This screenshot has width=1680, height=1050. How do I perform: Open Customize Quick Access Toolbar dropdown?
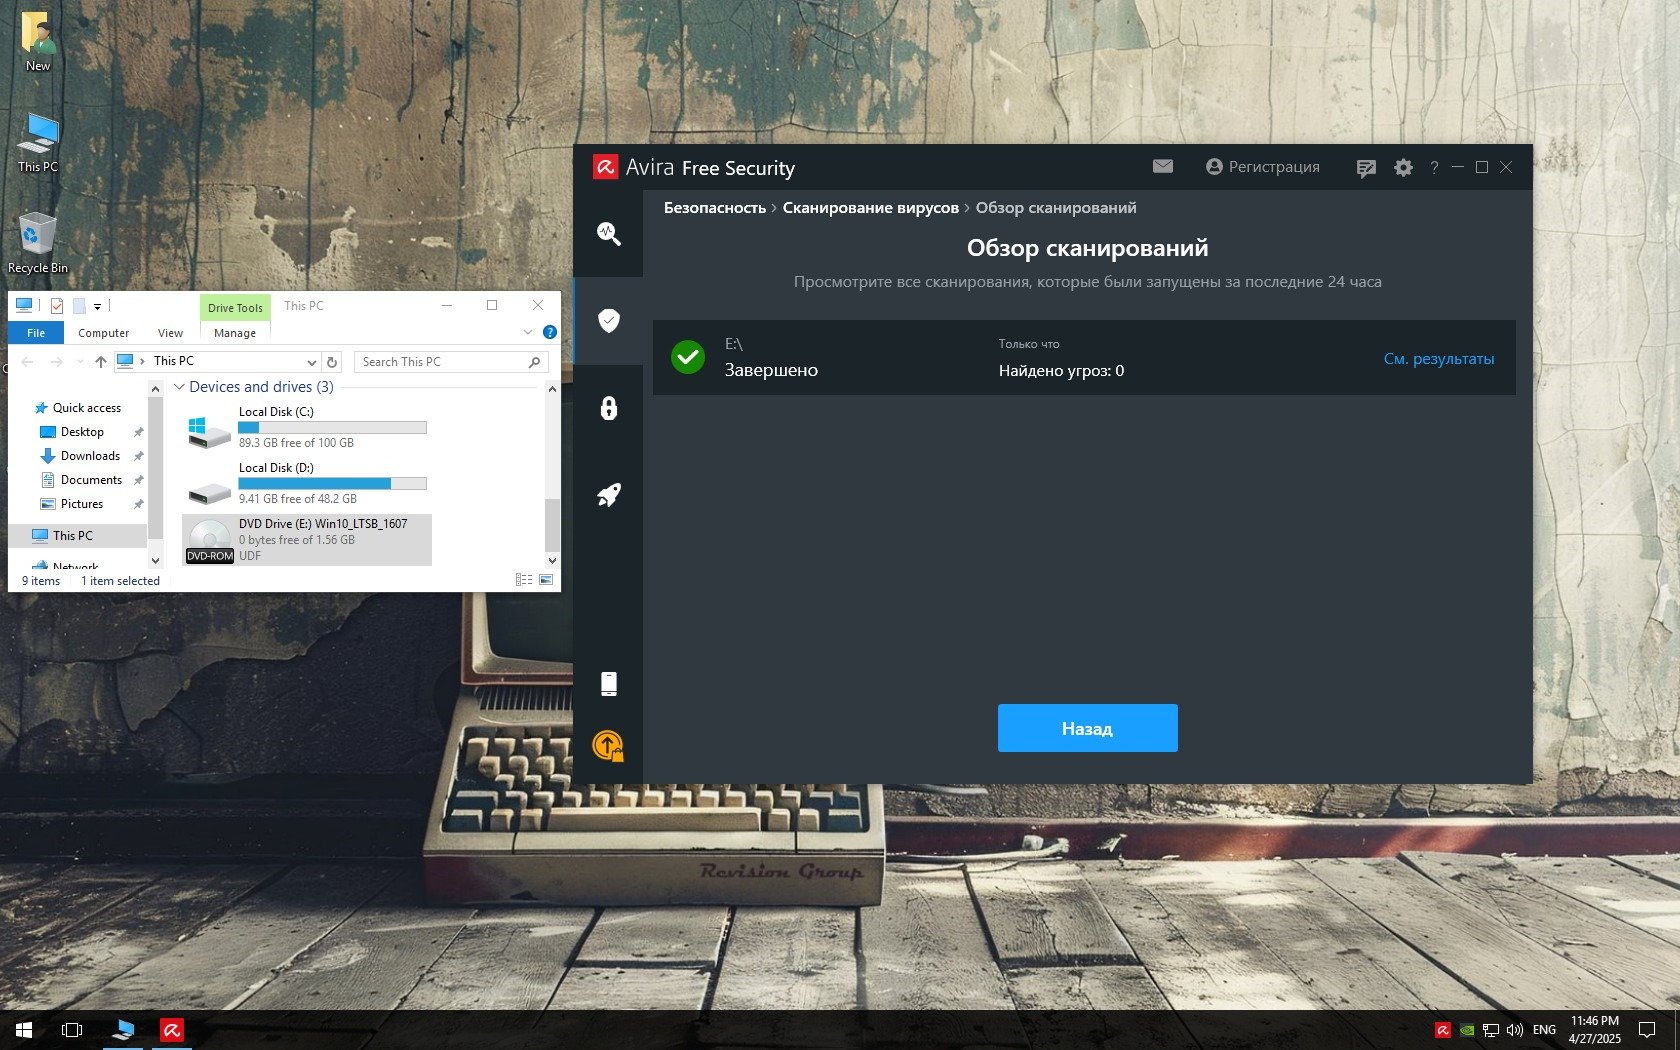[x=97, y=306]
